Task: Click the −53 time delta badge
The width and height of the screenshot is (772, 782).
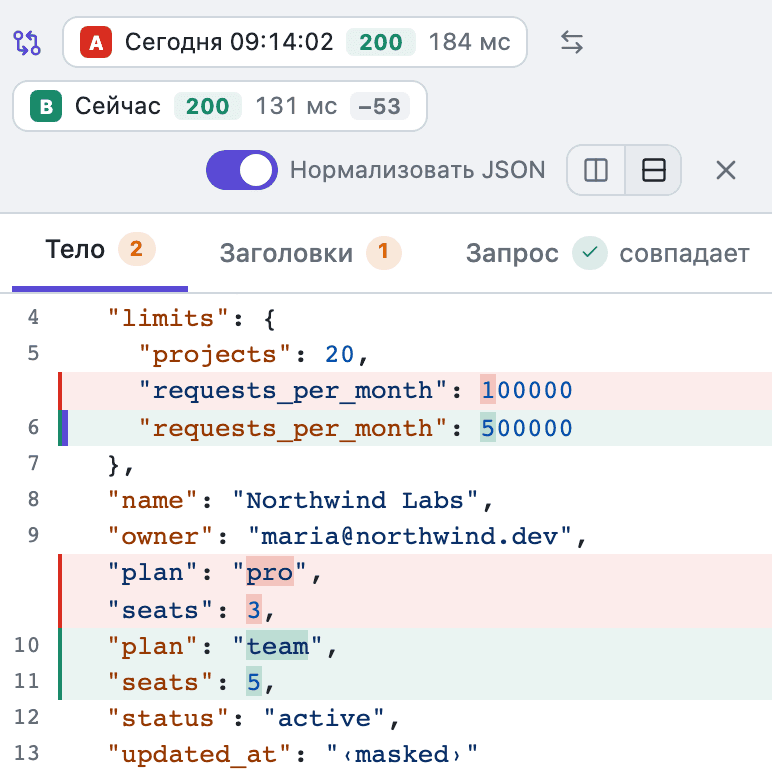Action: (x=380, y=106)
